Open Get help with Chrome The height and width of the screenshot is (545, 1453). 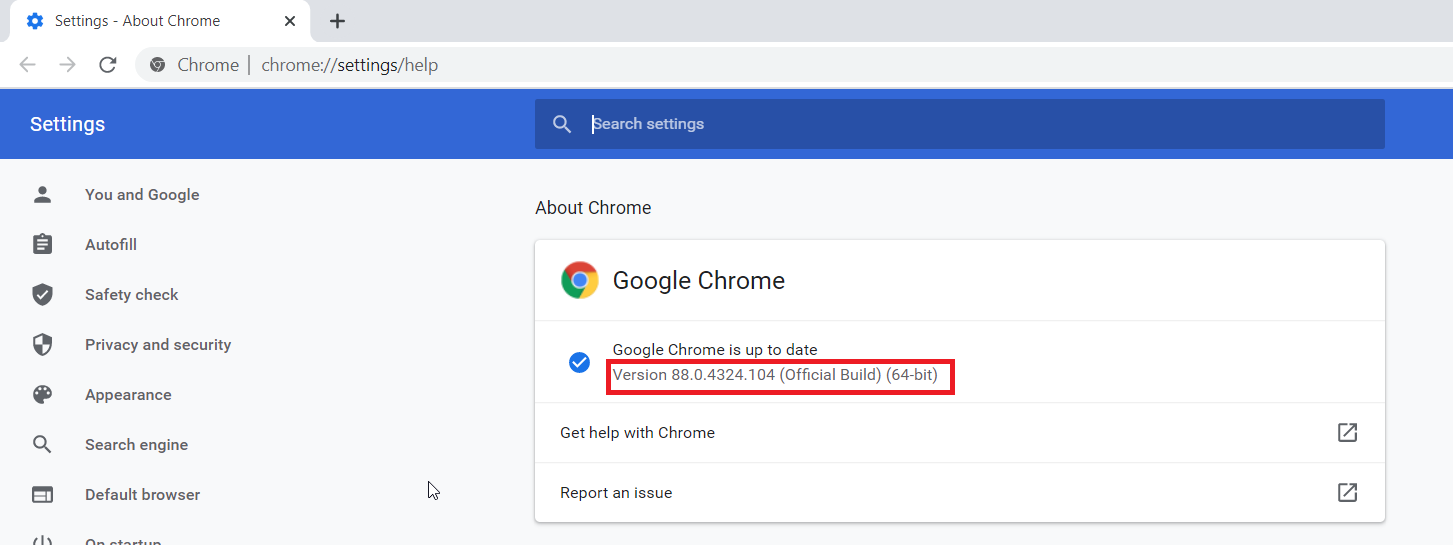coord(637,433)
